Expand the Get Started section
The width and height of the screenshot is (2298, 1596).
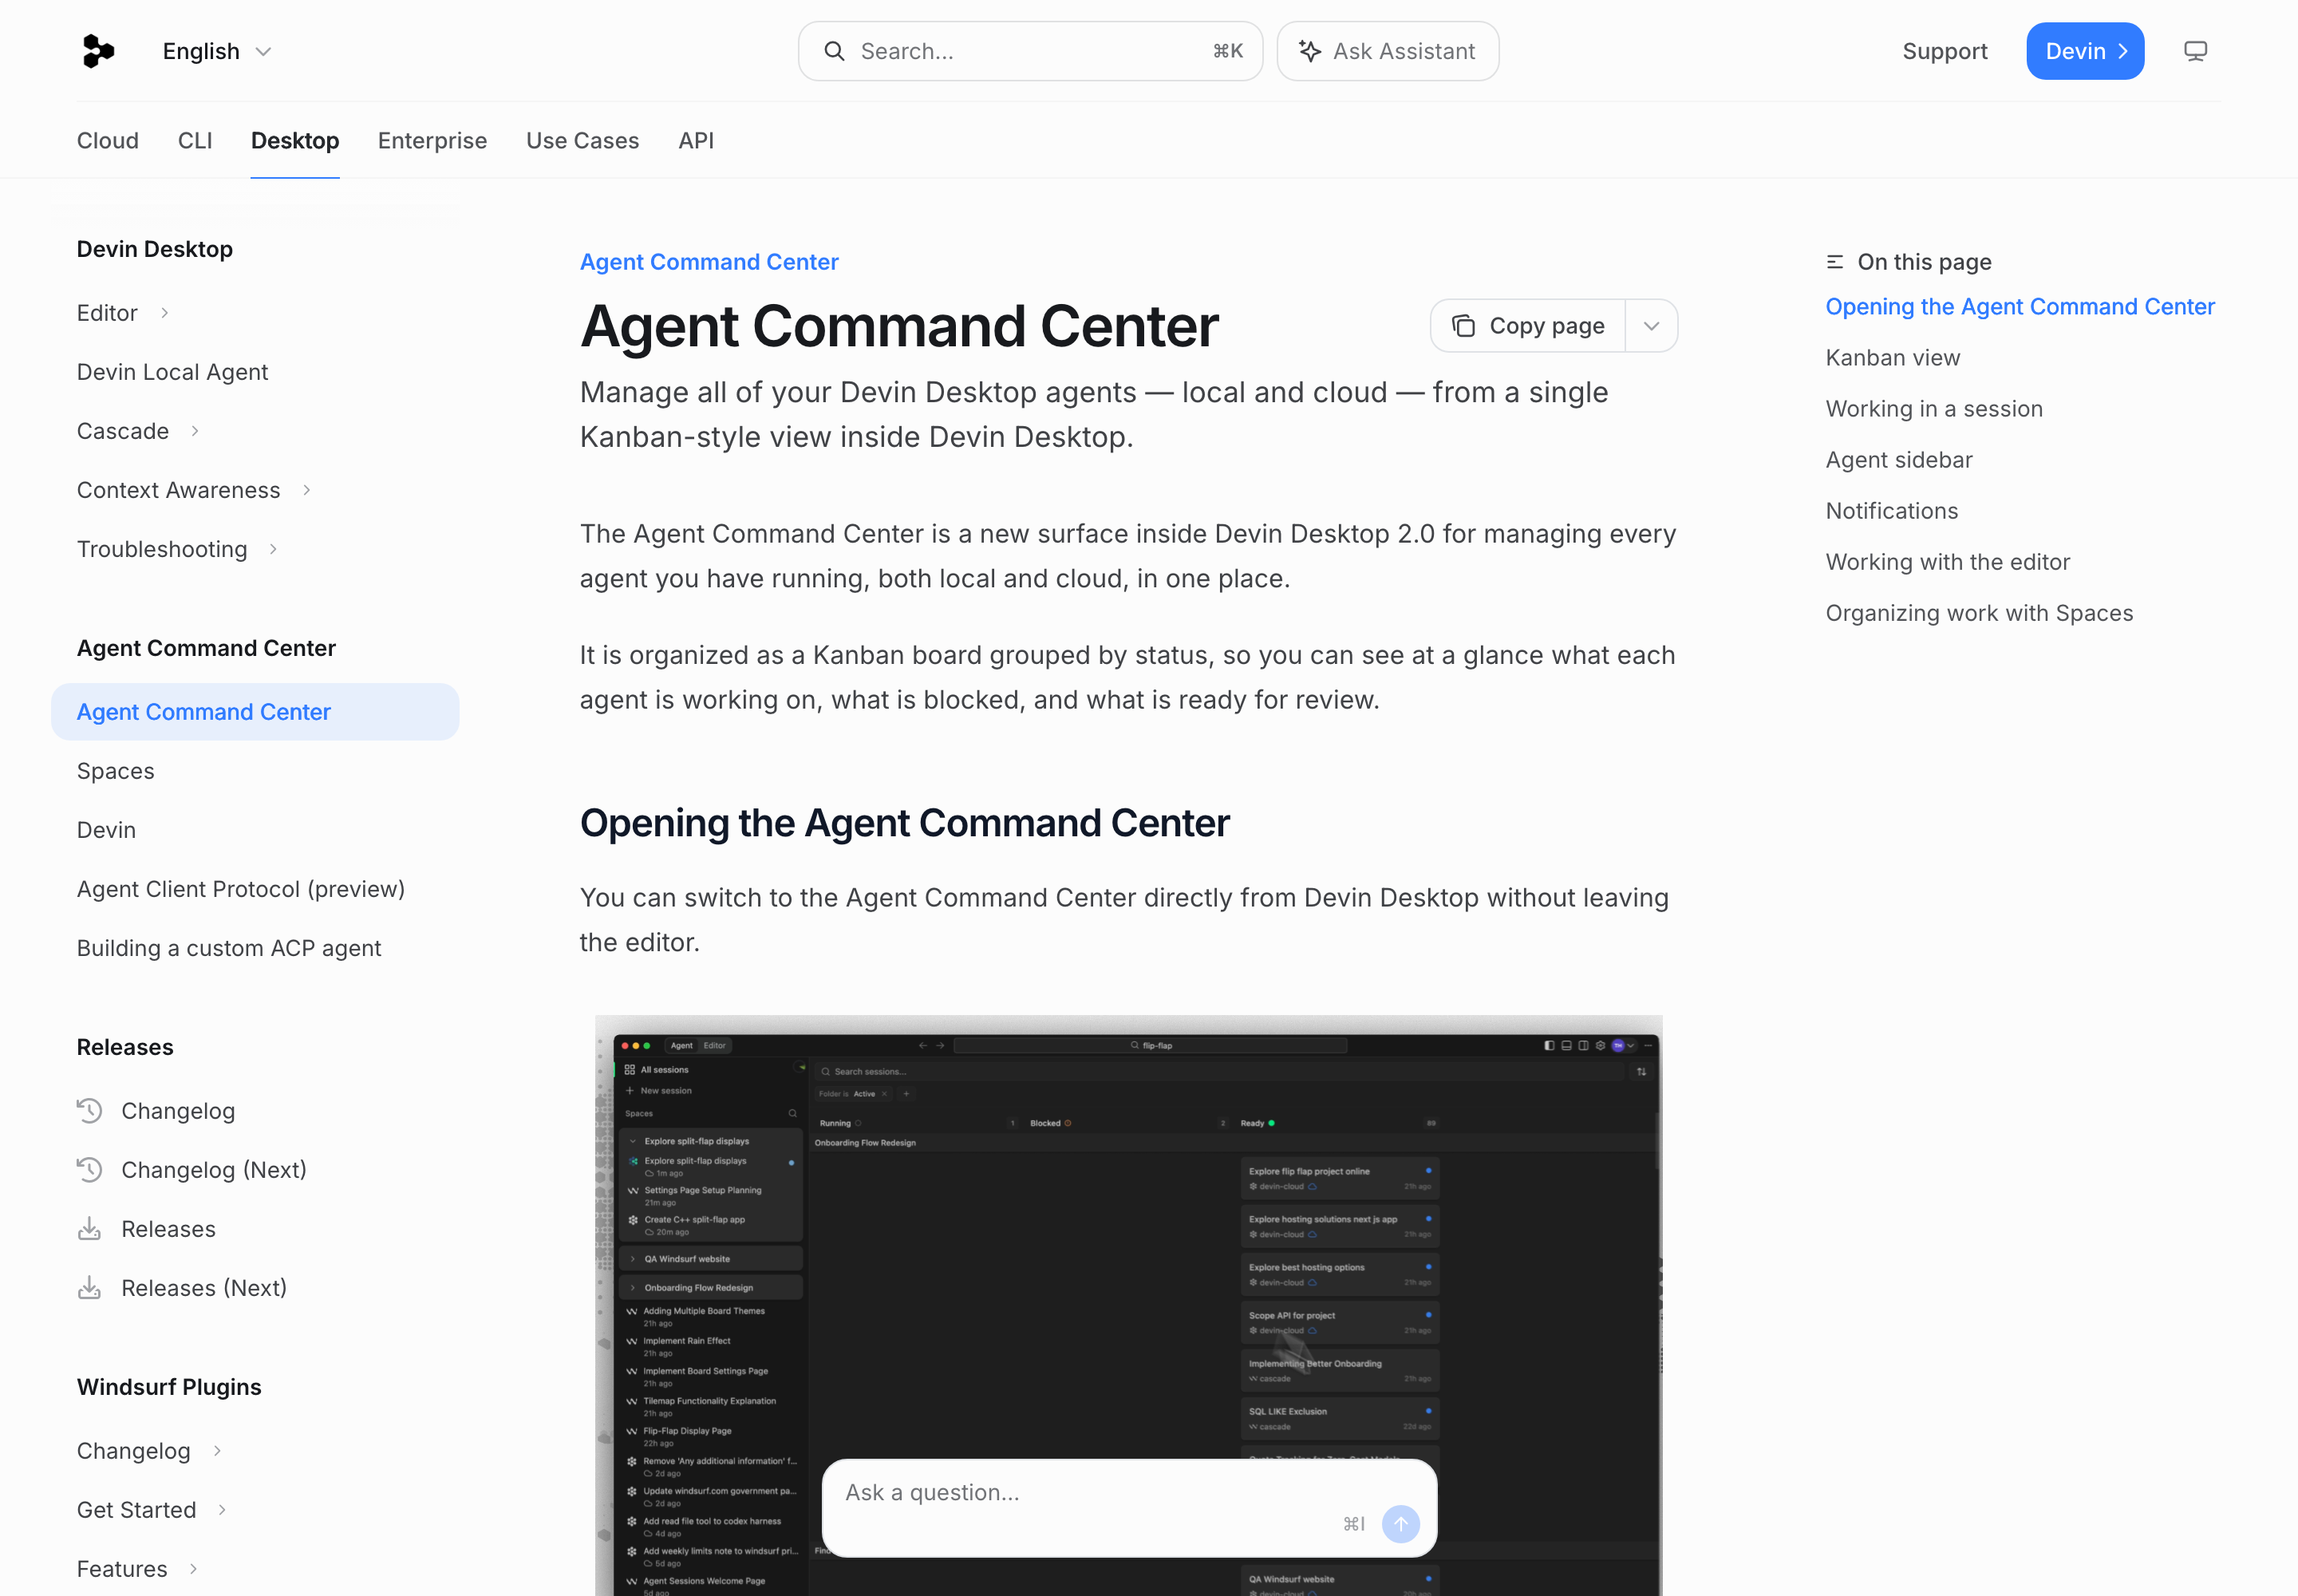coord(152,1510)
